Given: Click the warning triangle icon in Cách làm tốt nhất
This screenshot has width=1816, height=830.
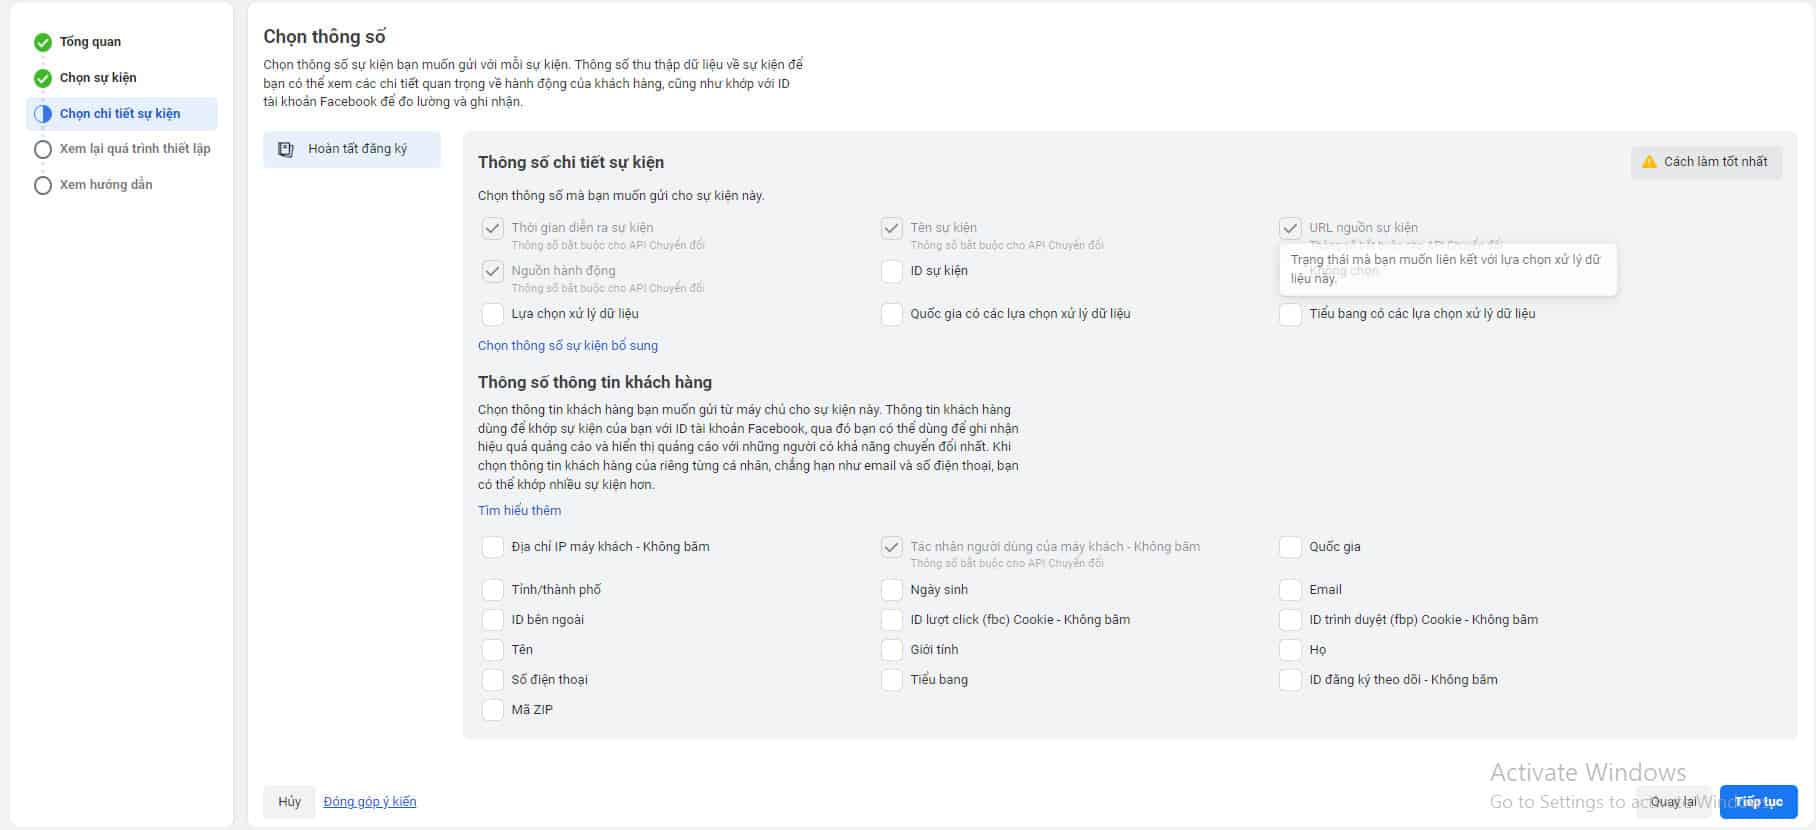Looking at the screenshot, I should pos(1649,162).
